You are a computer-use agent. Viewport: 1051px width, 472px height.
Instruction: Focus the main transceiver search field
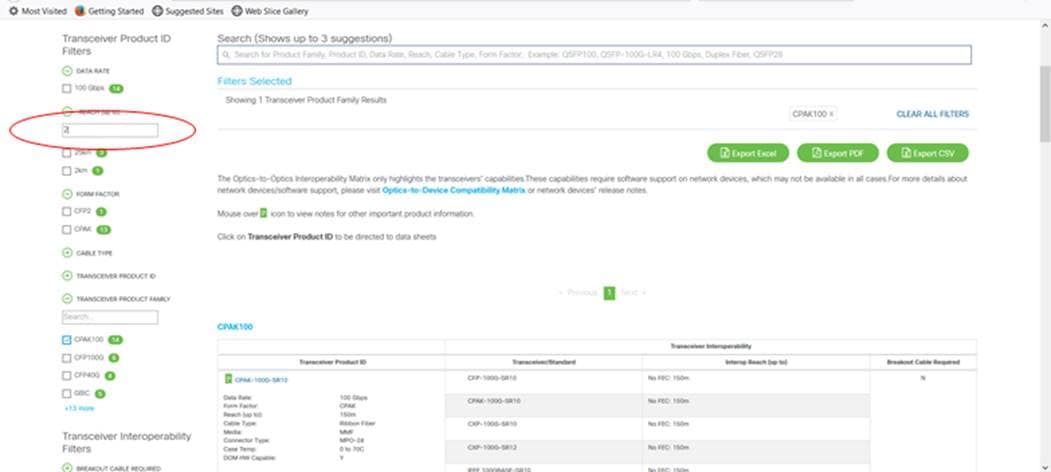coord(594,55)
